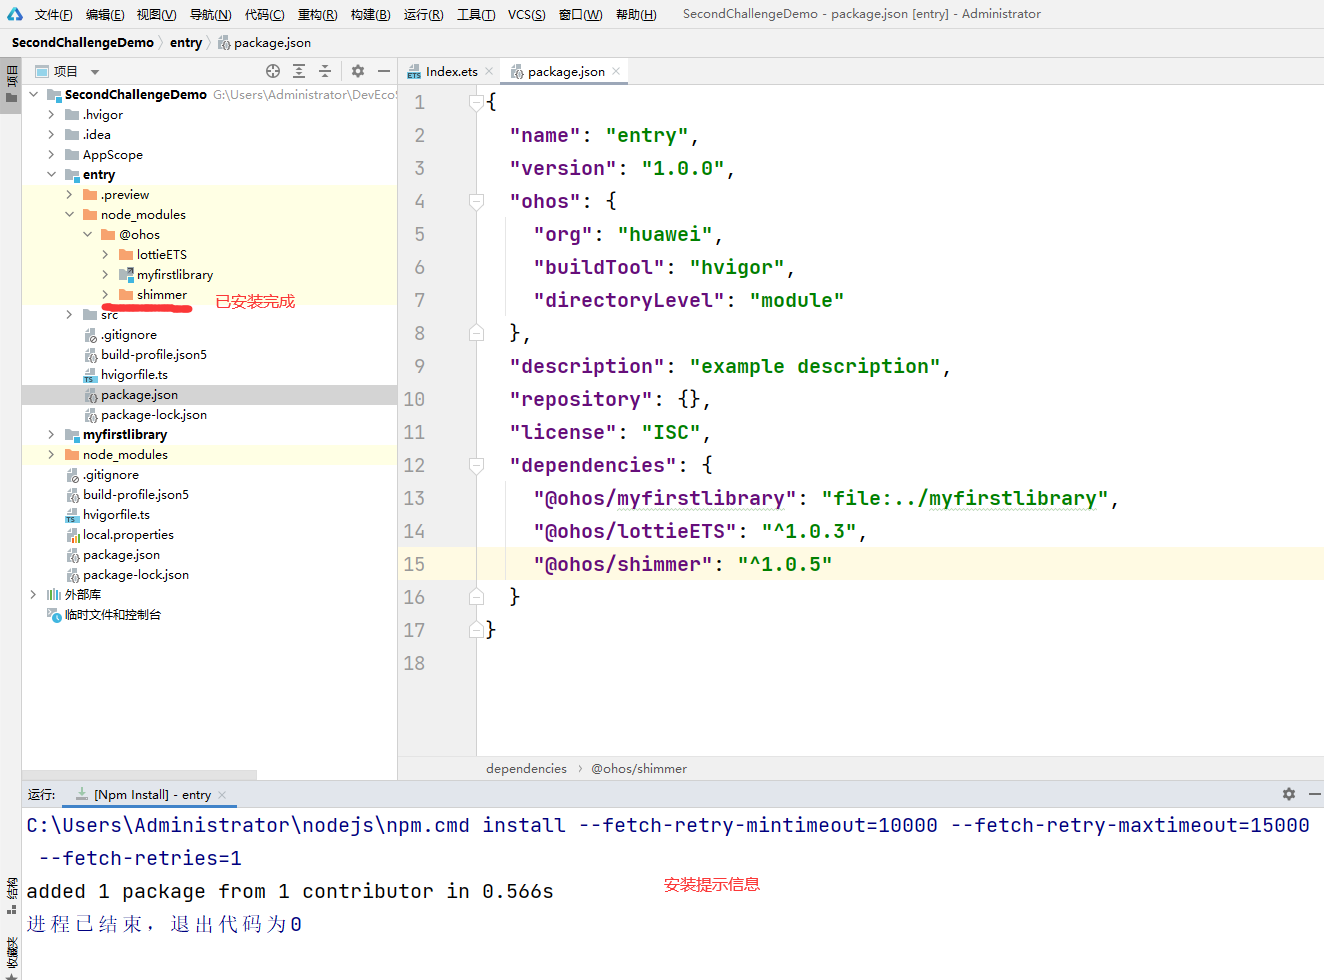Expand the lottieETS folder

tap(106, 254)
